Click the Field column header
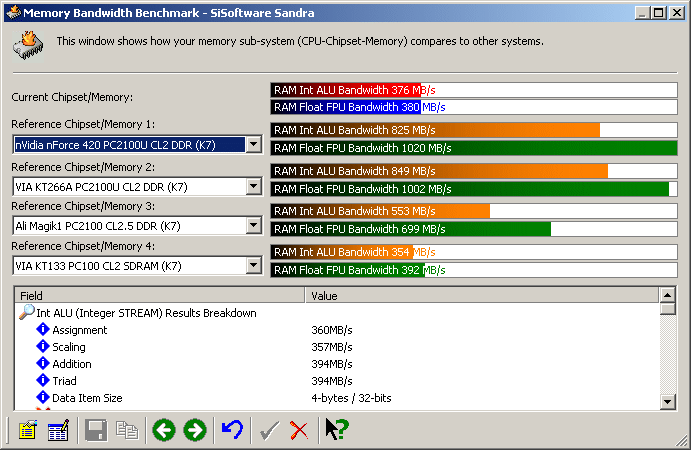The image size is (691, 450). (160, 295)
